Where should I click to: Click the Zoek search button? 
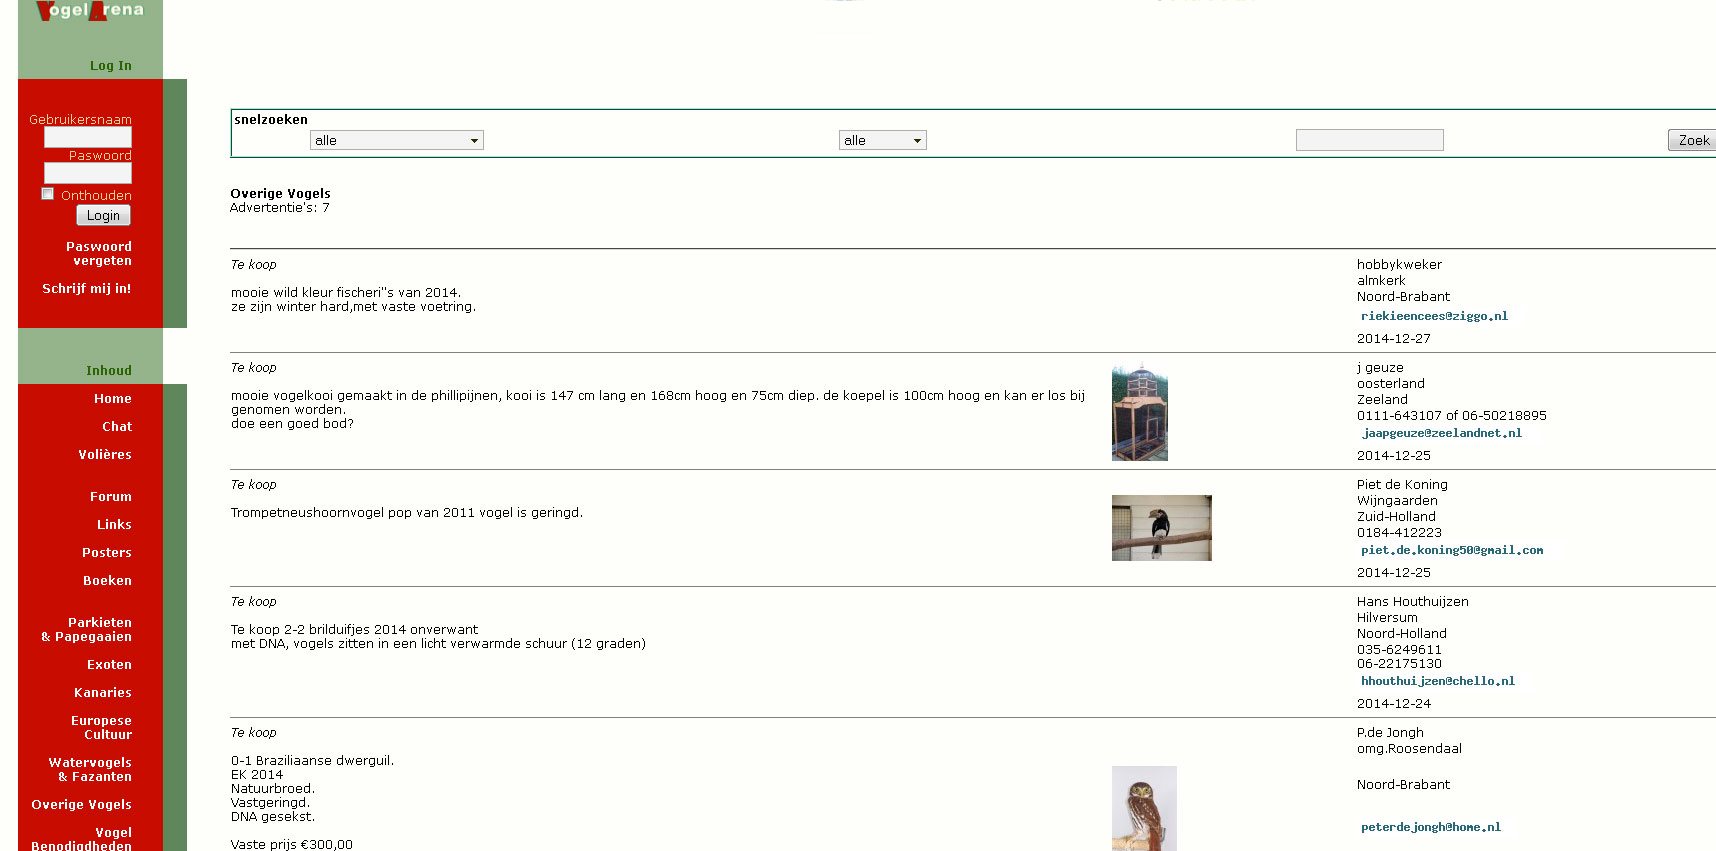[1692, 141]
